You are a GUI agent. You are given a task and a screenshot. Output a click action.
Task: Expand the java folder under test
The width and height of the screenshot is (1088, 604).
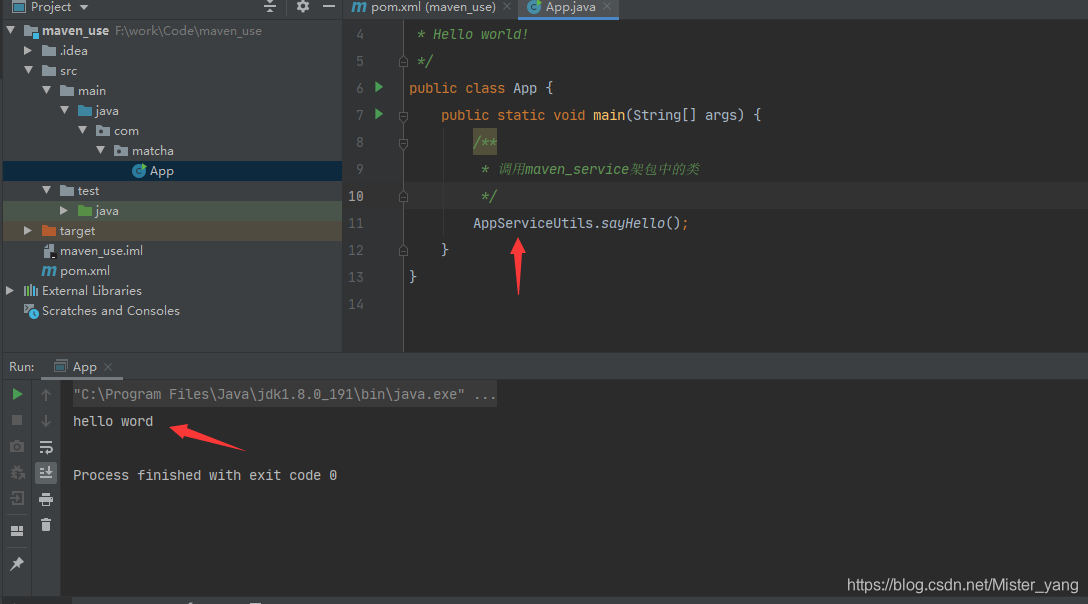tap(64, 210)
